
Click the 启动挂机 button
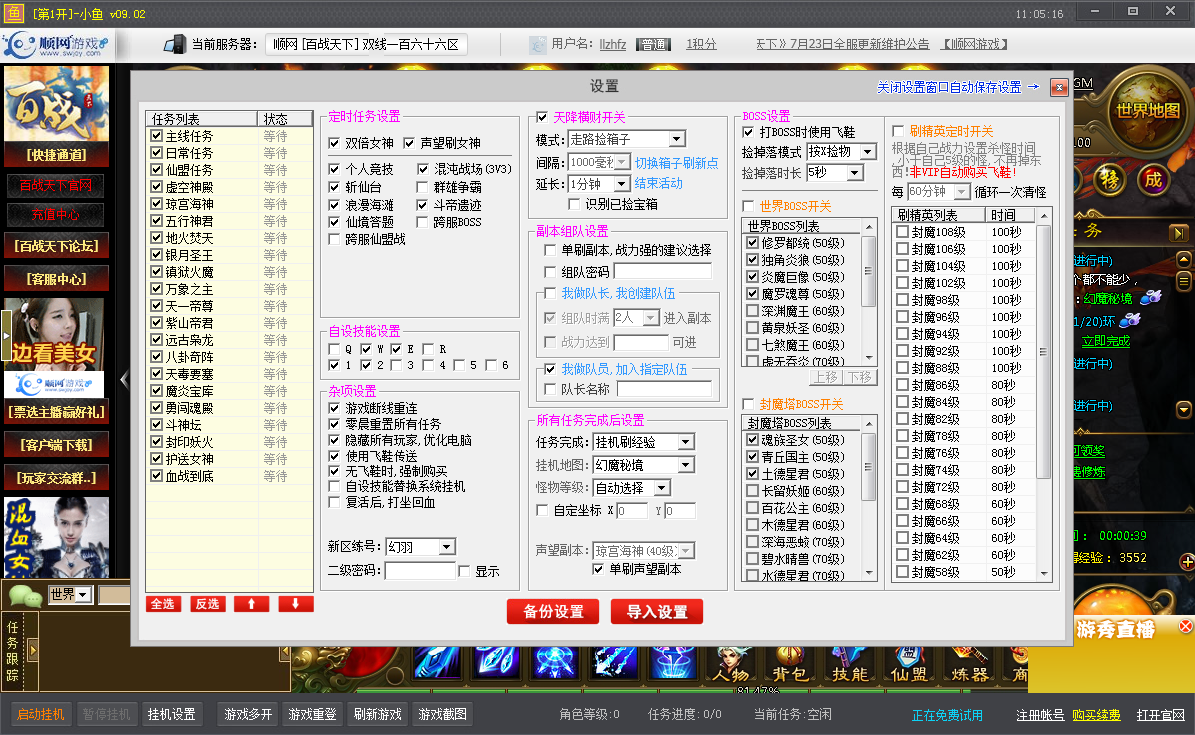pyautogui.click(x=41, y=714)
